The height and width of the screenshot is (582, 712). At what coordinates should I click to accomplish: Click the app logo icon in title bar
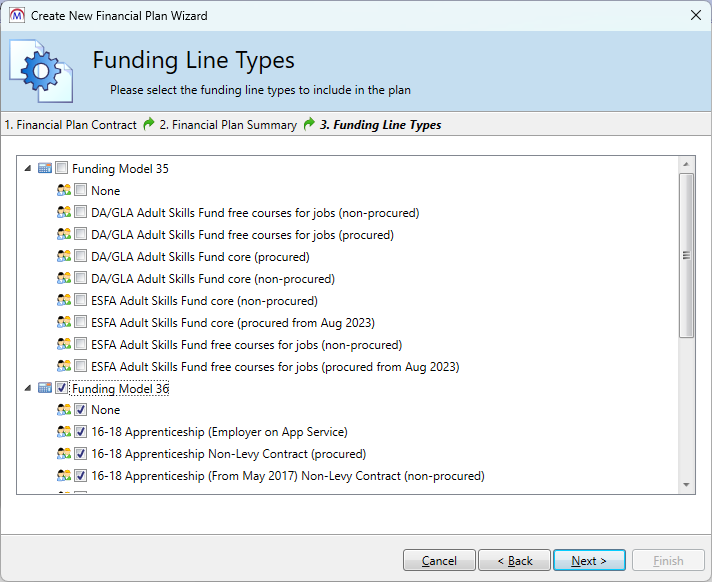point(15,15)
